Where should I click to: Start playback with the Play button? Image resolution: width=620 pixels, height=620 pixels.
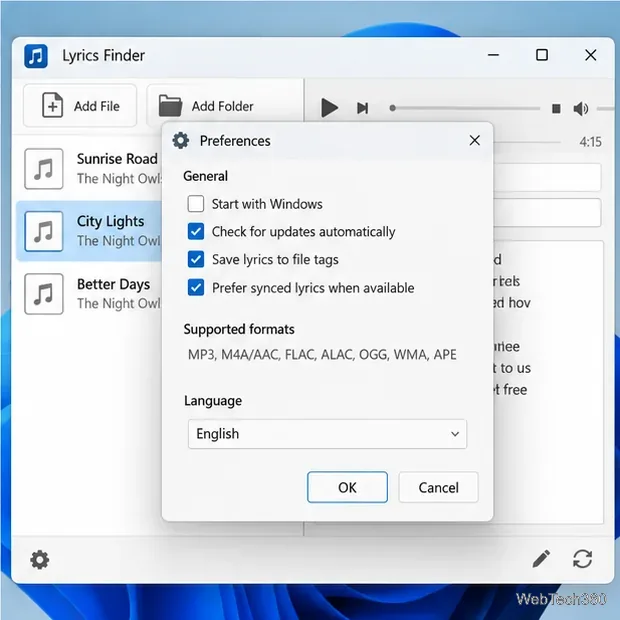[329, 108]
